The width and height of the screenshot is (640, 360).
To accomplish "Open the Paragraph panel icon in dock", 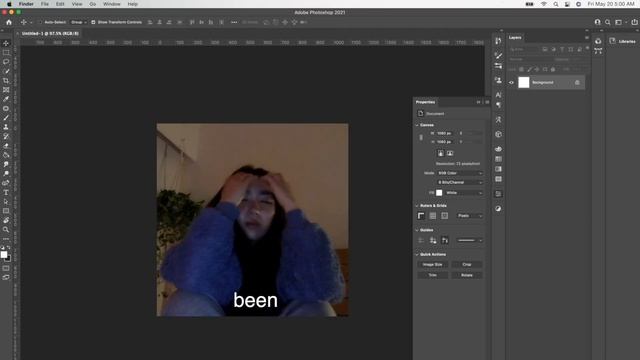I will pos(498,105).
